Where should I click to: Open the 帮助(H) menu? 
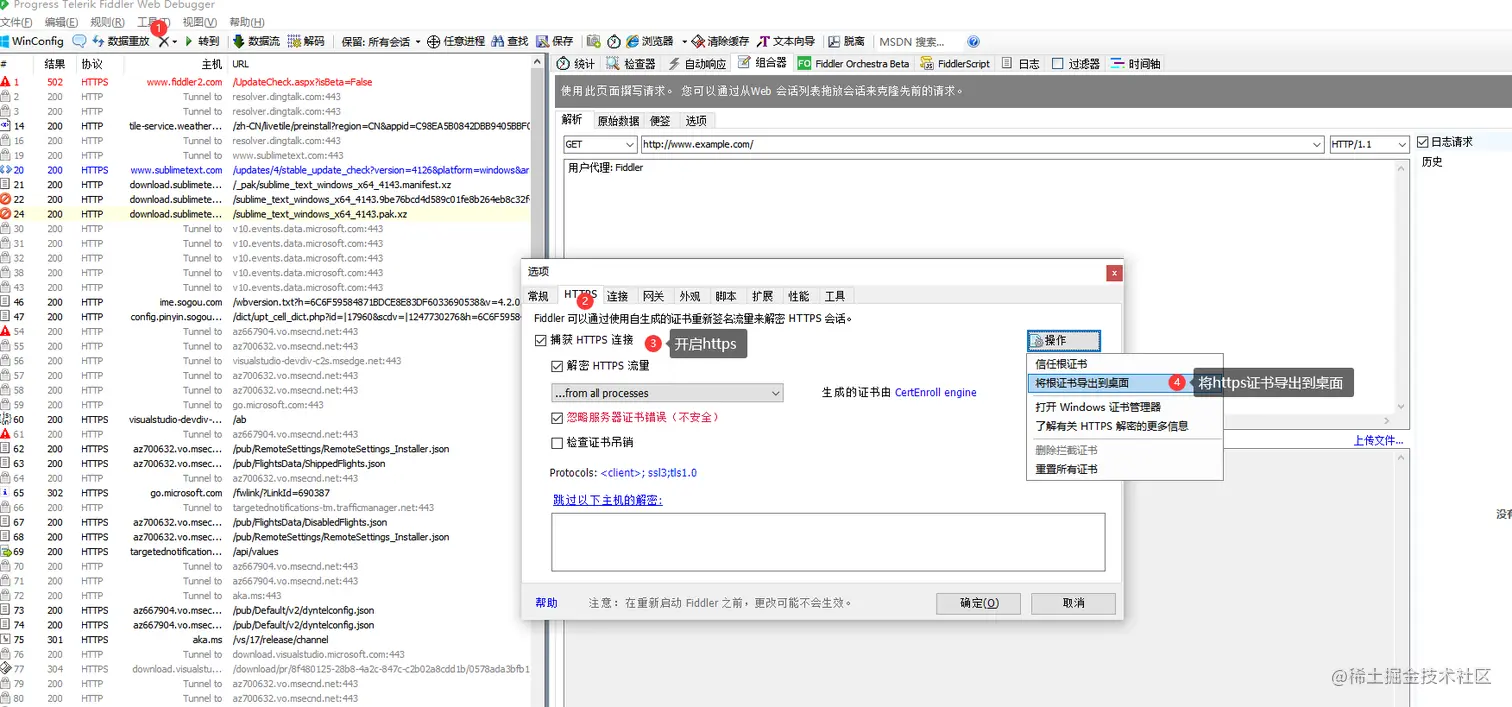click(247, 22)
